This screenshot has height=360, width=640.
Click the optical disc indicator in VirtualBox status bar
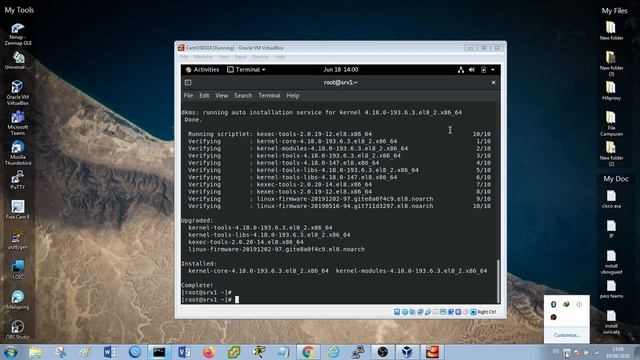point(404,312)
